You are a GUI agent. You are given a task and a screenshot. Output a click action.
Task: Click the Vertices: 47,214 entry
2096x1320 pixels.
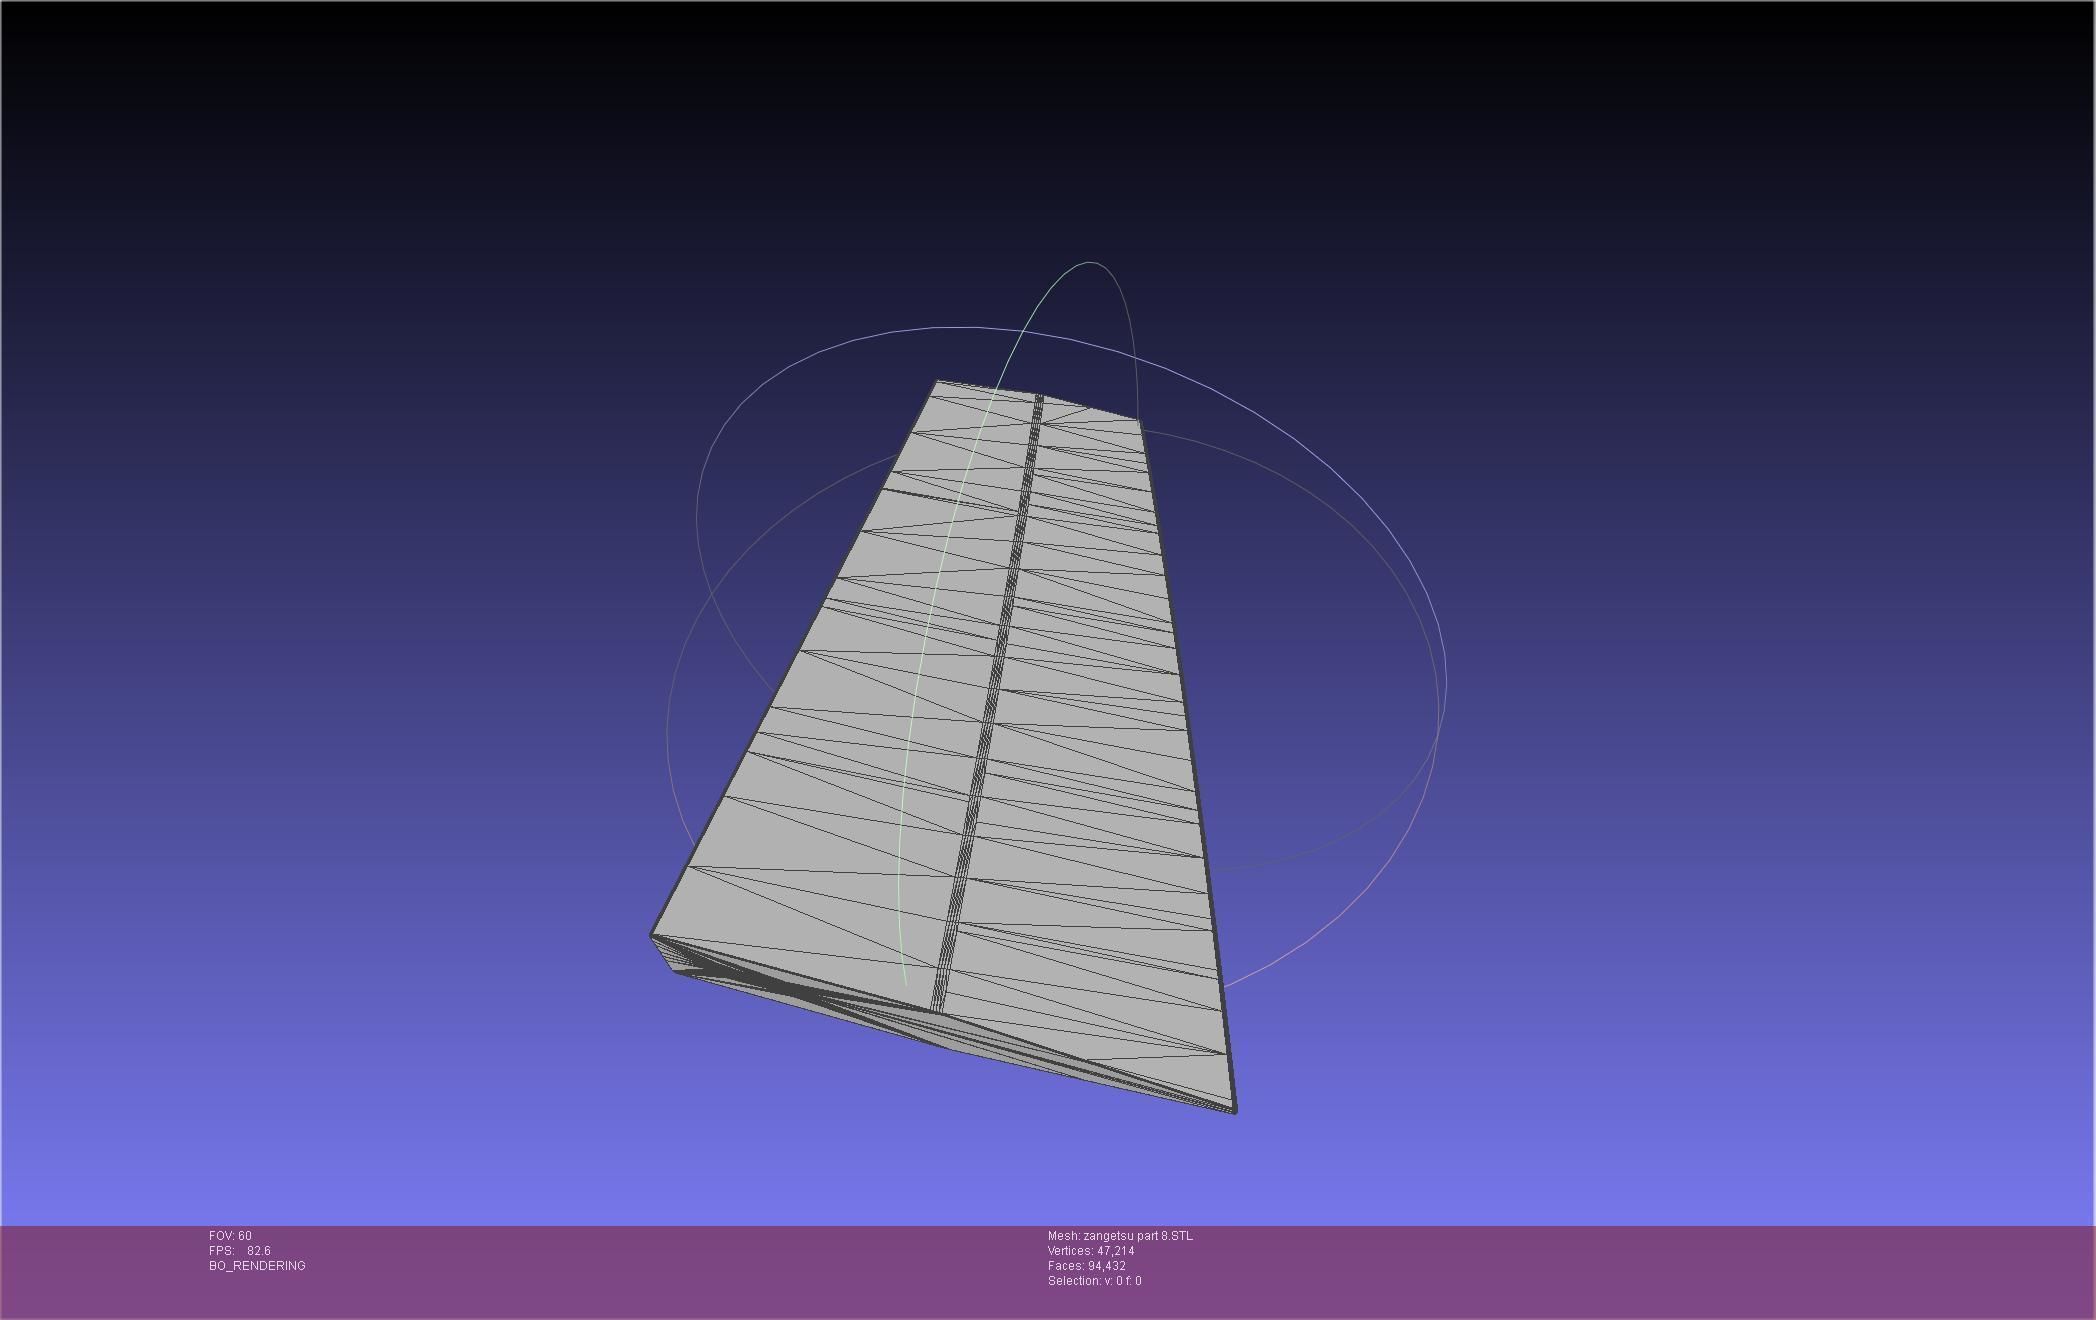tap(1091, 1251)
